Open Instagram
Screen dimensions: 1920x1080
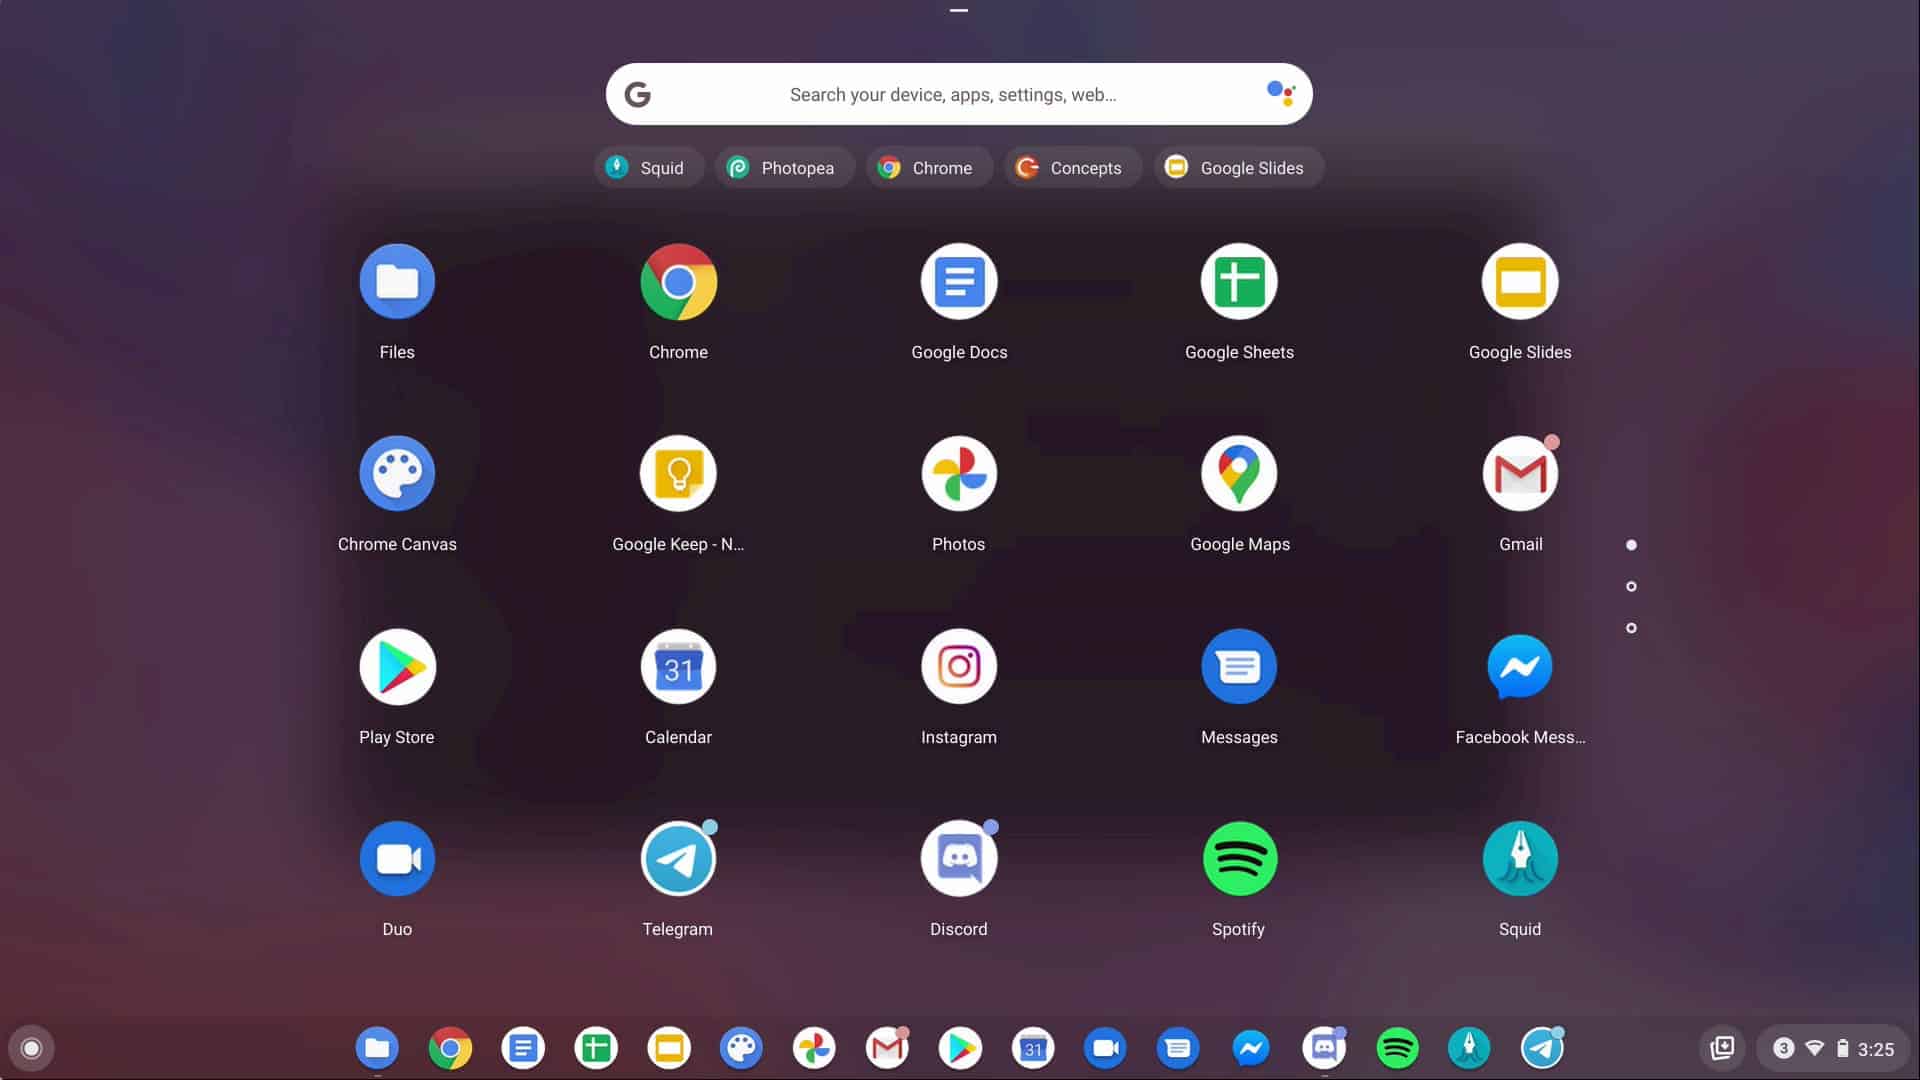(x=958, y=666)
